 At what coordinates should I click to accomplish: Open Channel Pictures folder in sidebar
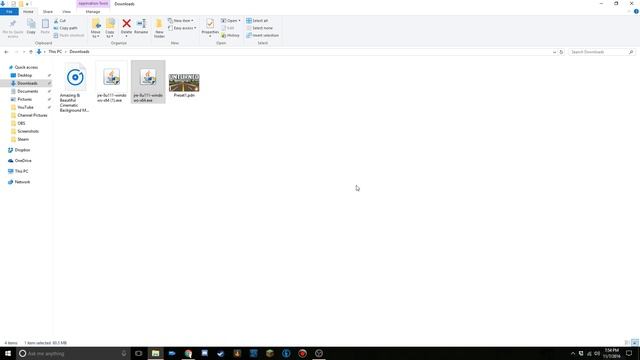tap(32, 116)
